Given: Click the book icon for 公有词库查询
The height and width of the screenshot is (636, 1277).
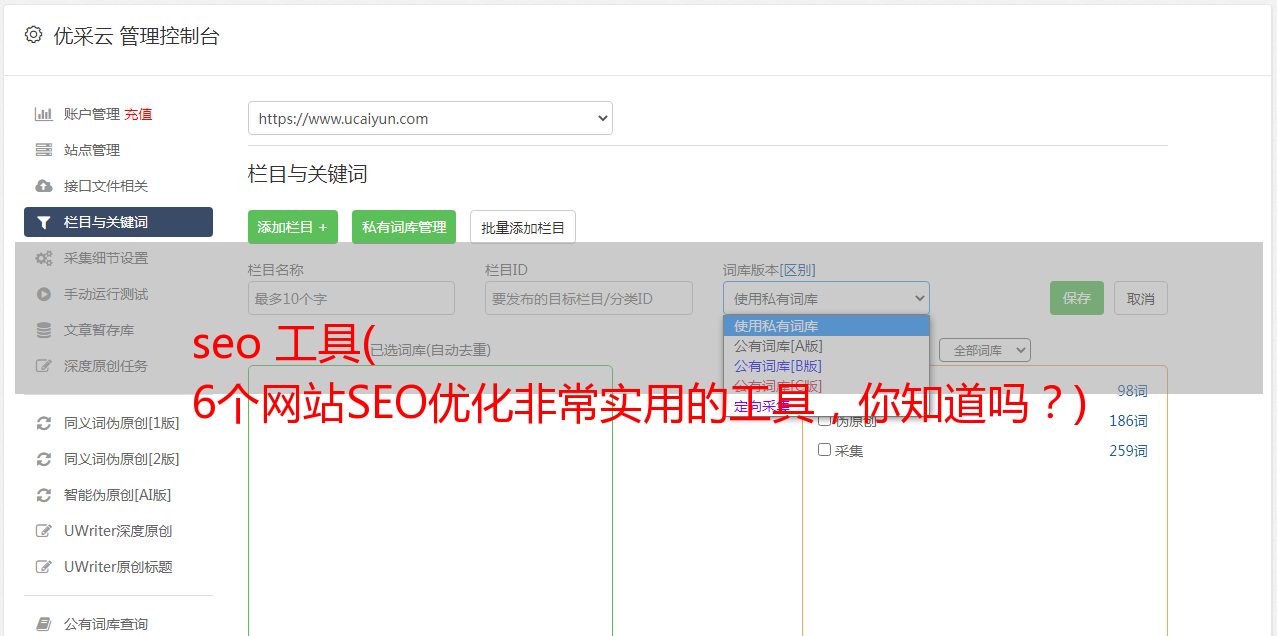Looking at the screenshot, I should click(44, 624).
